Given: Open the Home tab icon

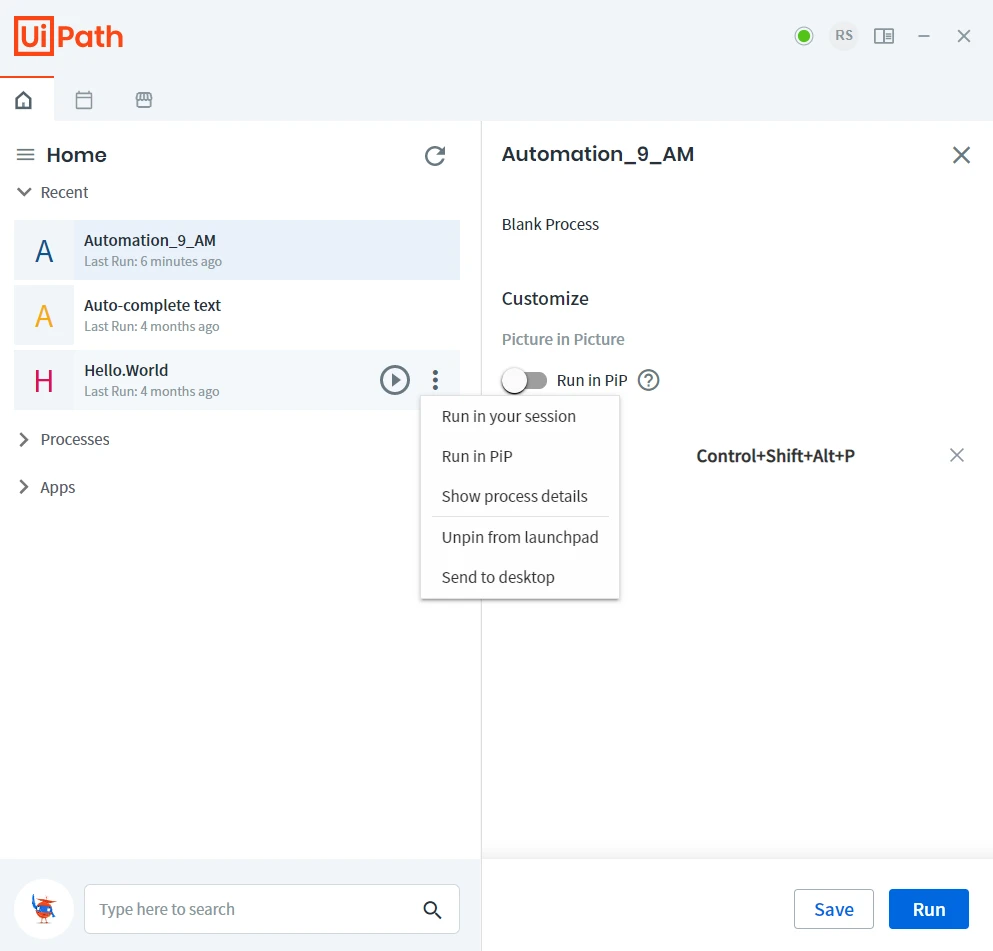Looking at the screenshot, I should (x=23, y=100).
